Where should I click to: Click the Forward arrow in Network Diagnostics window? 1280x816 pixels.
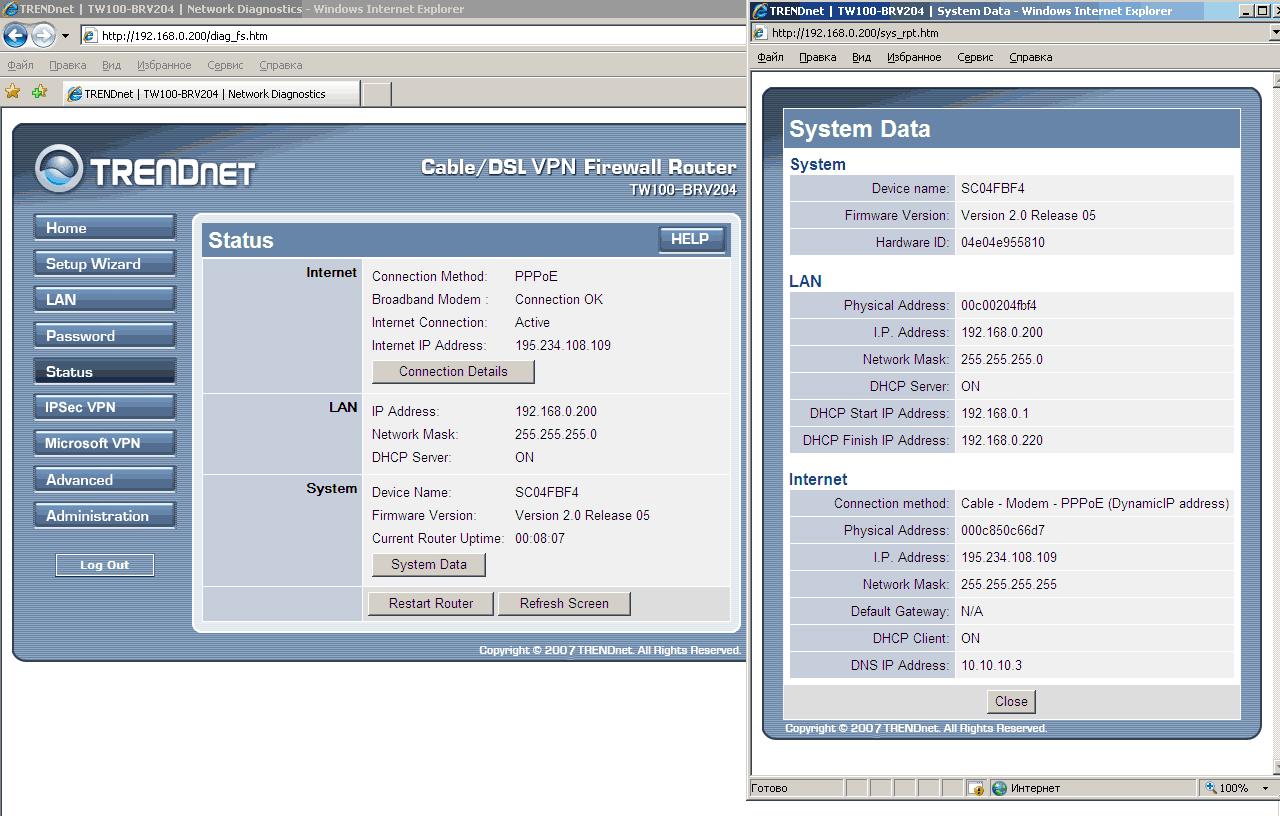43,36
